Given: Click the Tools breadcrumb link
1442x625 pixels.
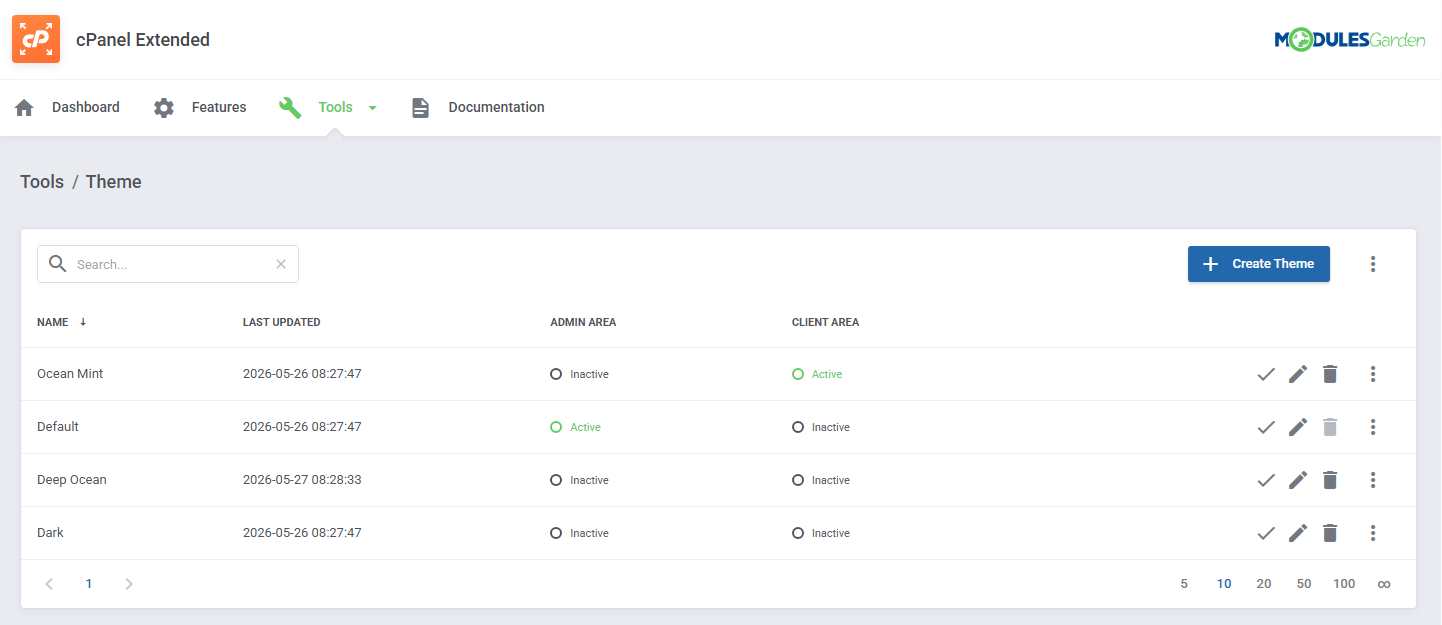Looking at the screenshot, I should pyautogui.click(x=42, y=182).
